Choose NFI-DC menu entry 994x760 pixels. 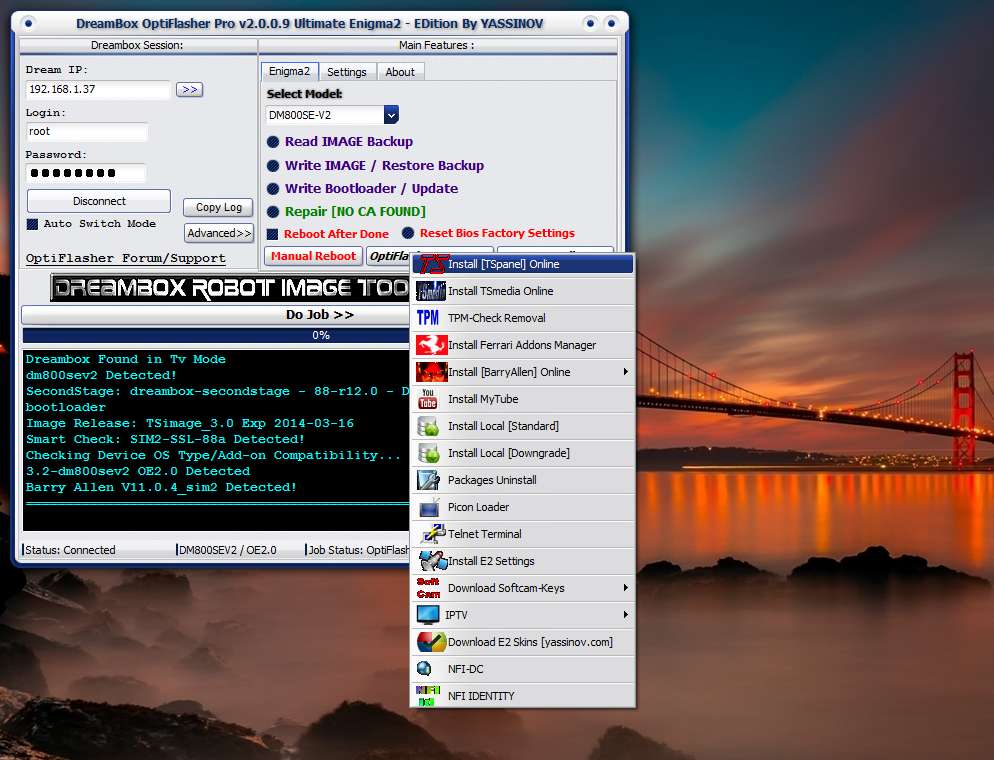tap(523, 669)
